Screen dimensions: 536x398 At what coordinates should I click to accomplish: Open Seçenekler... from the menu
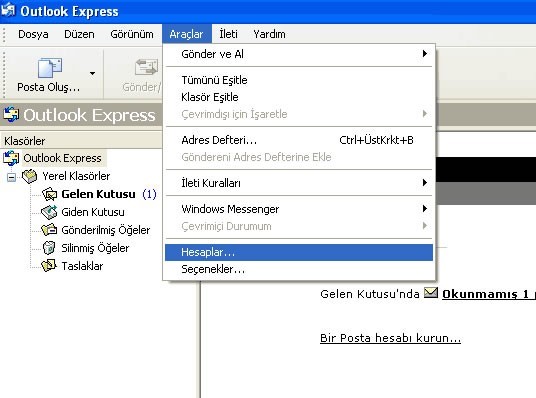point(299,269)
